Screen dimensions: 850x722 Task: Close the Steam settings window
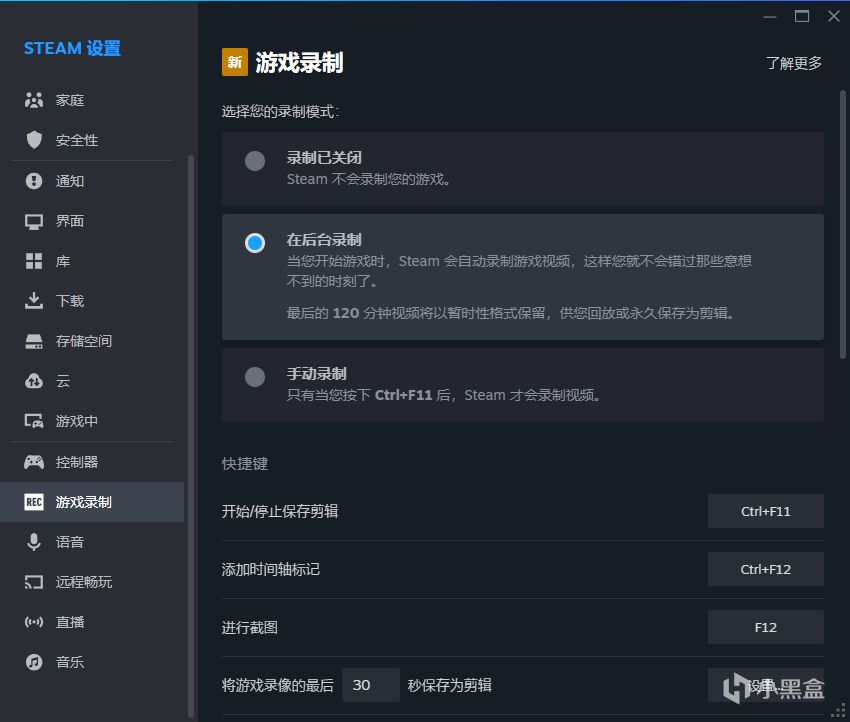point(834,16)
